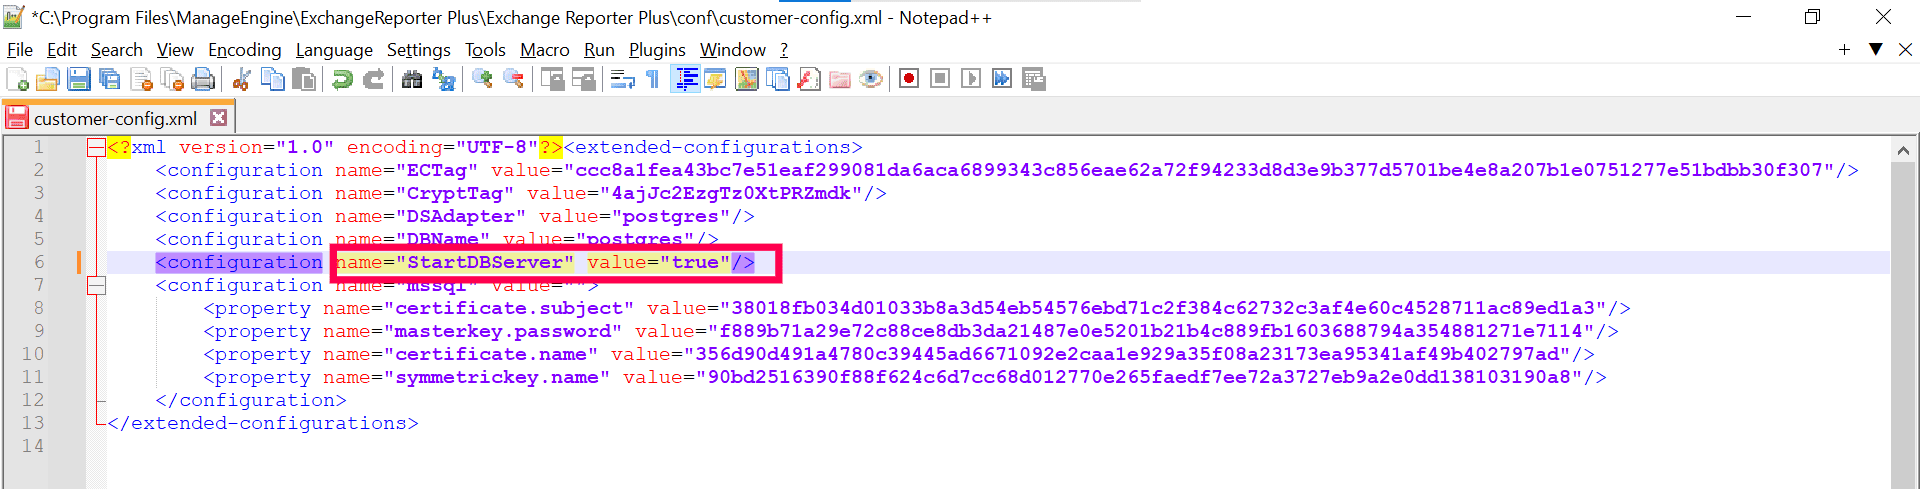This screenshot has width=1920, height=489.
Task: Open the Function List icon
Action: tap(809, 79)
